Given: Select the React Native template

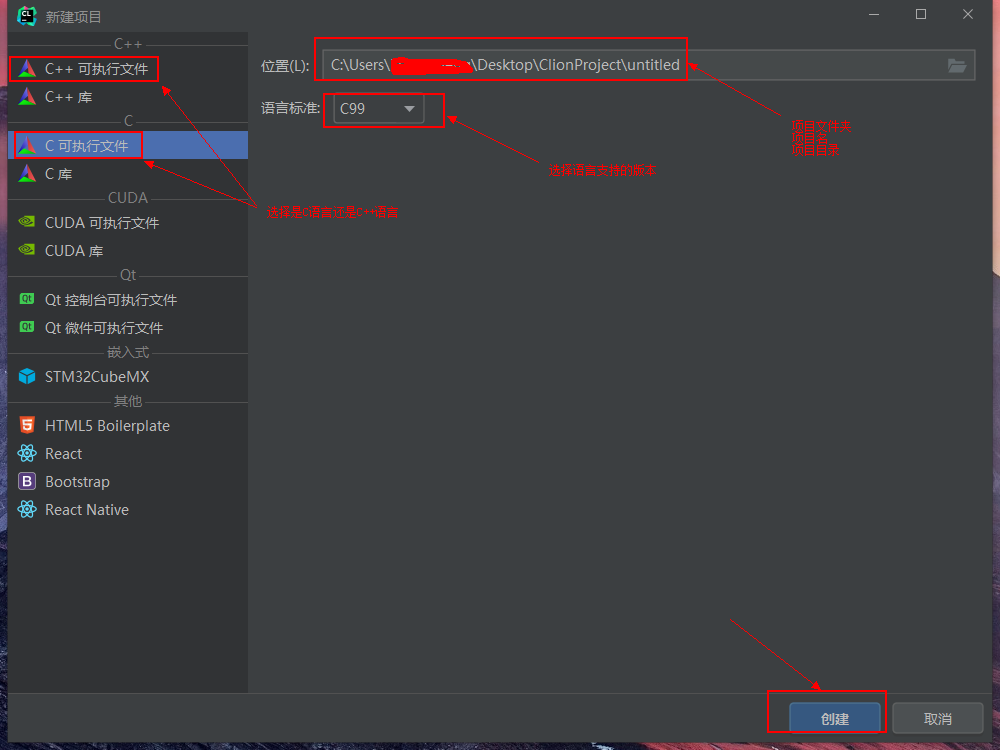Looking at the screenshot, I should (x=128, y=510).
